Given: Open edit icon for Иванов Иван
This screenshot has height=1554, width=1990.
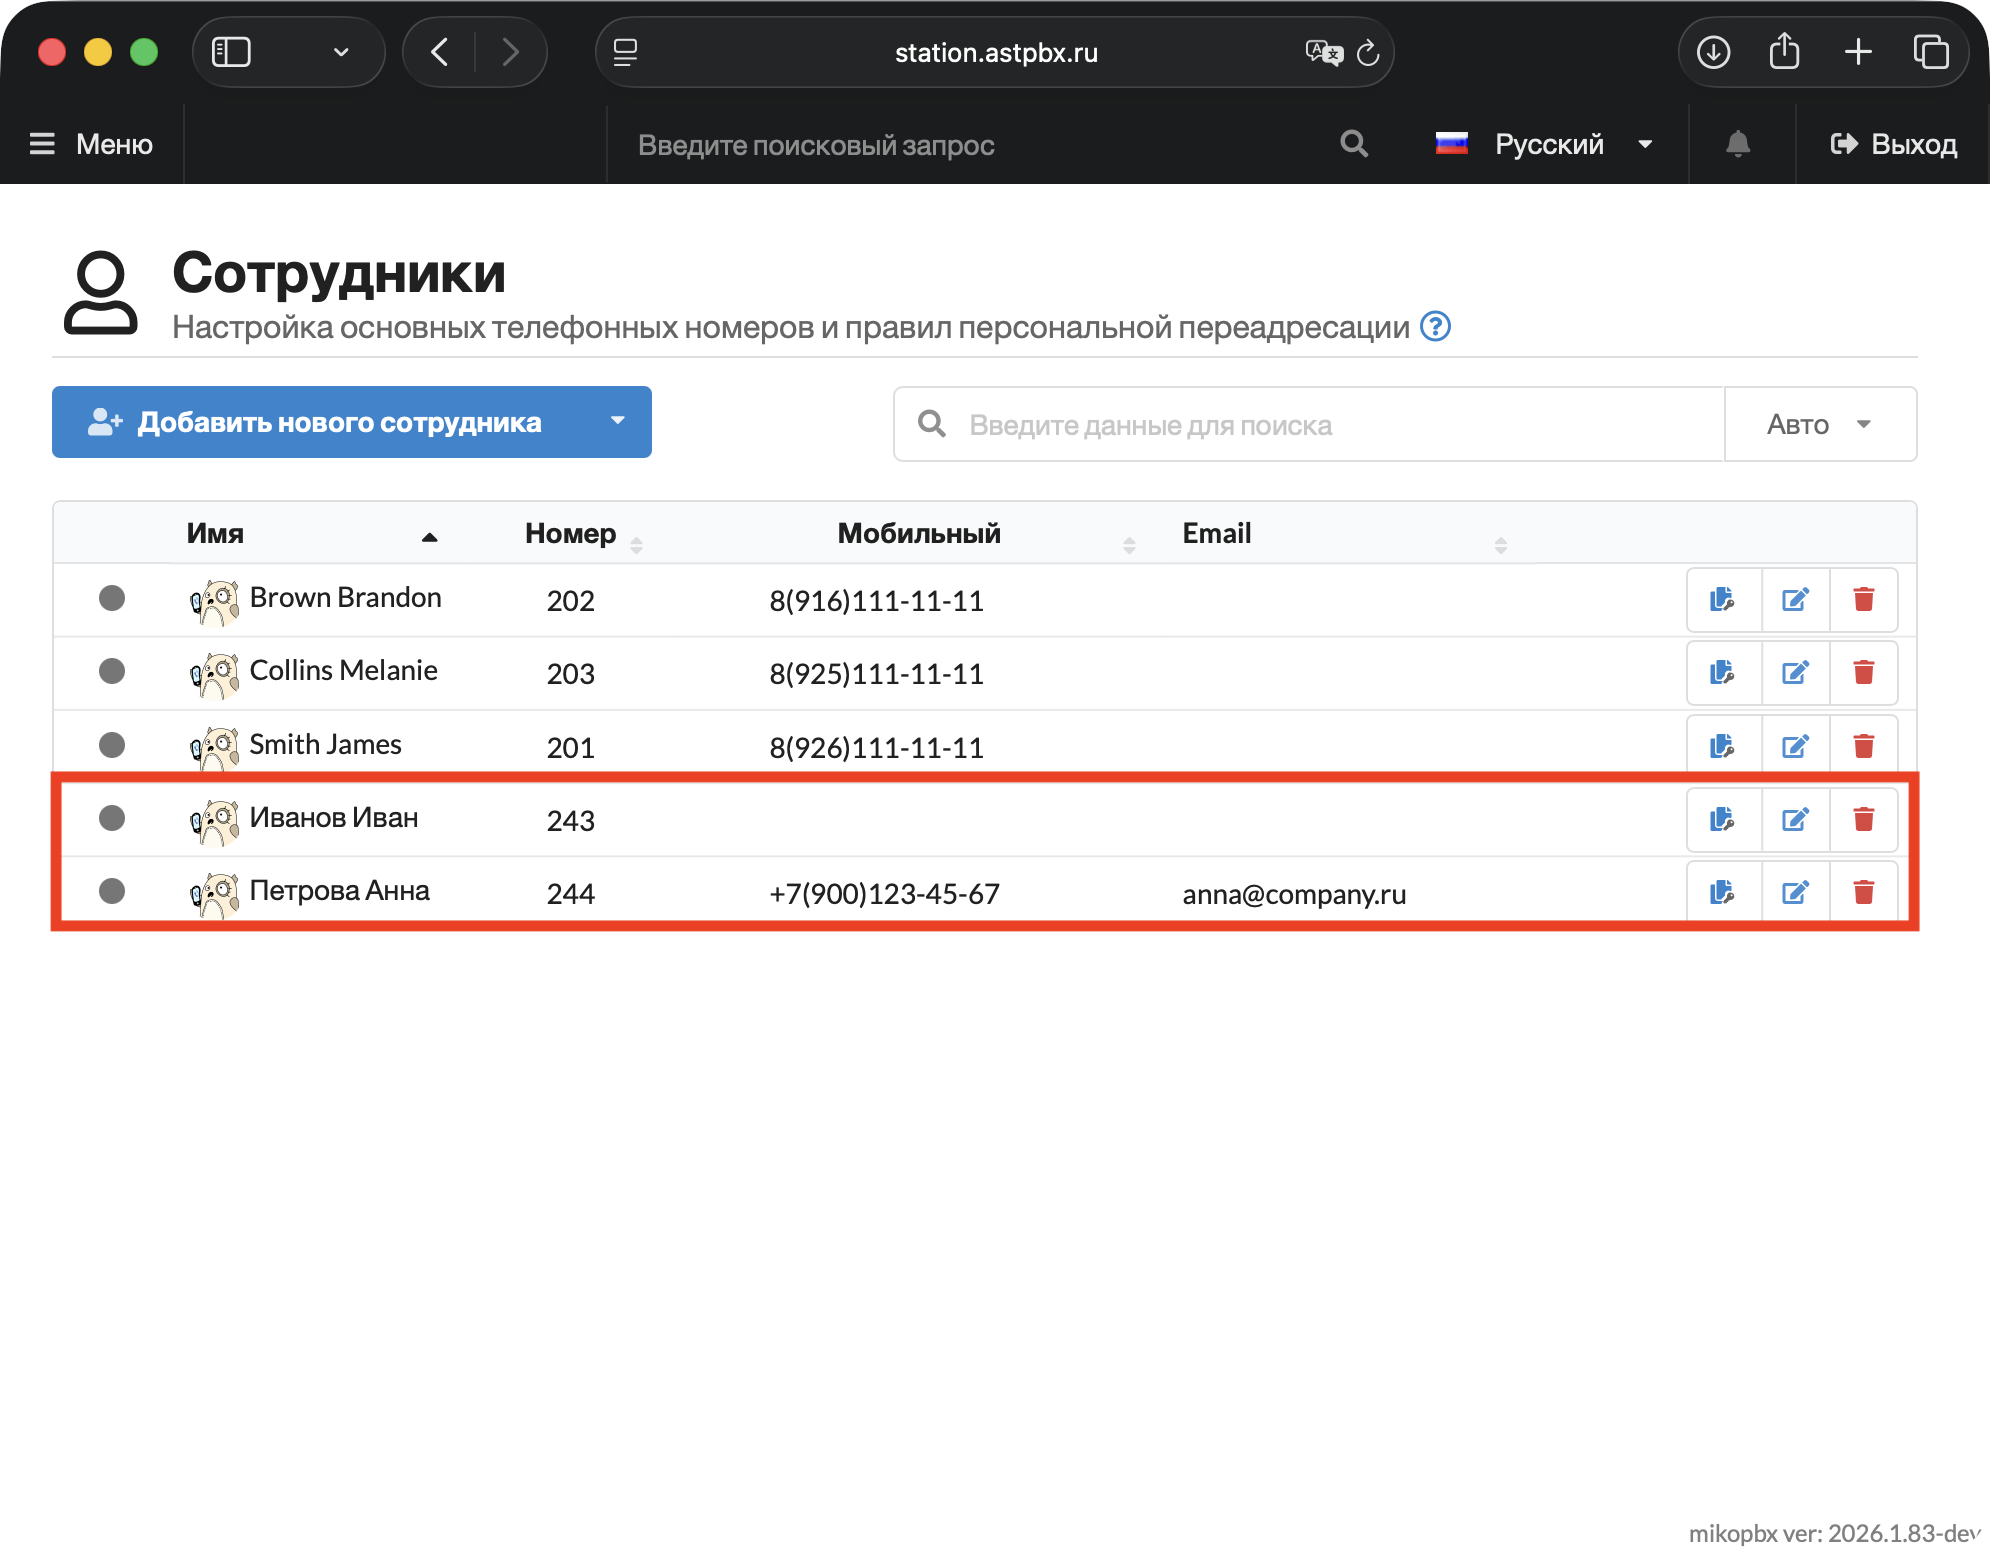Looking at the screenshot, I should (1795, 820).
